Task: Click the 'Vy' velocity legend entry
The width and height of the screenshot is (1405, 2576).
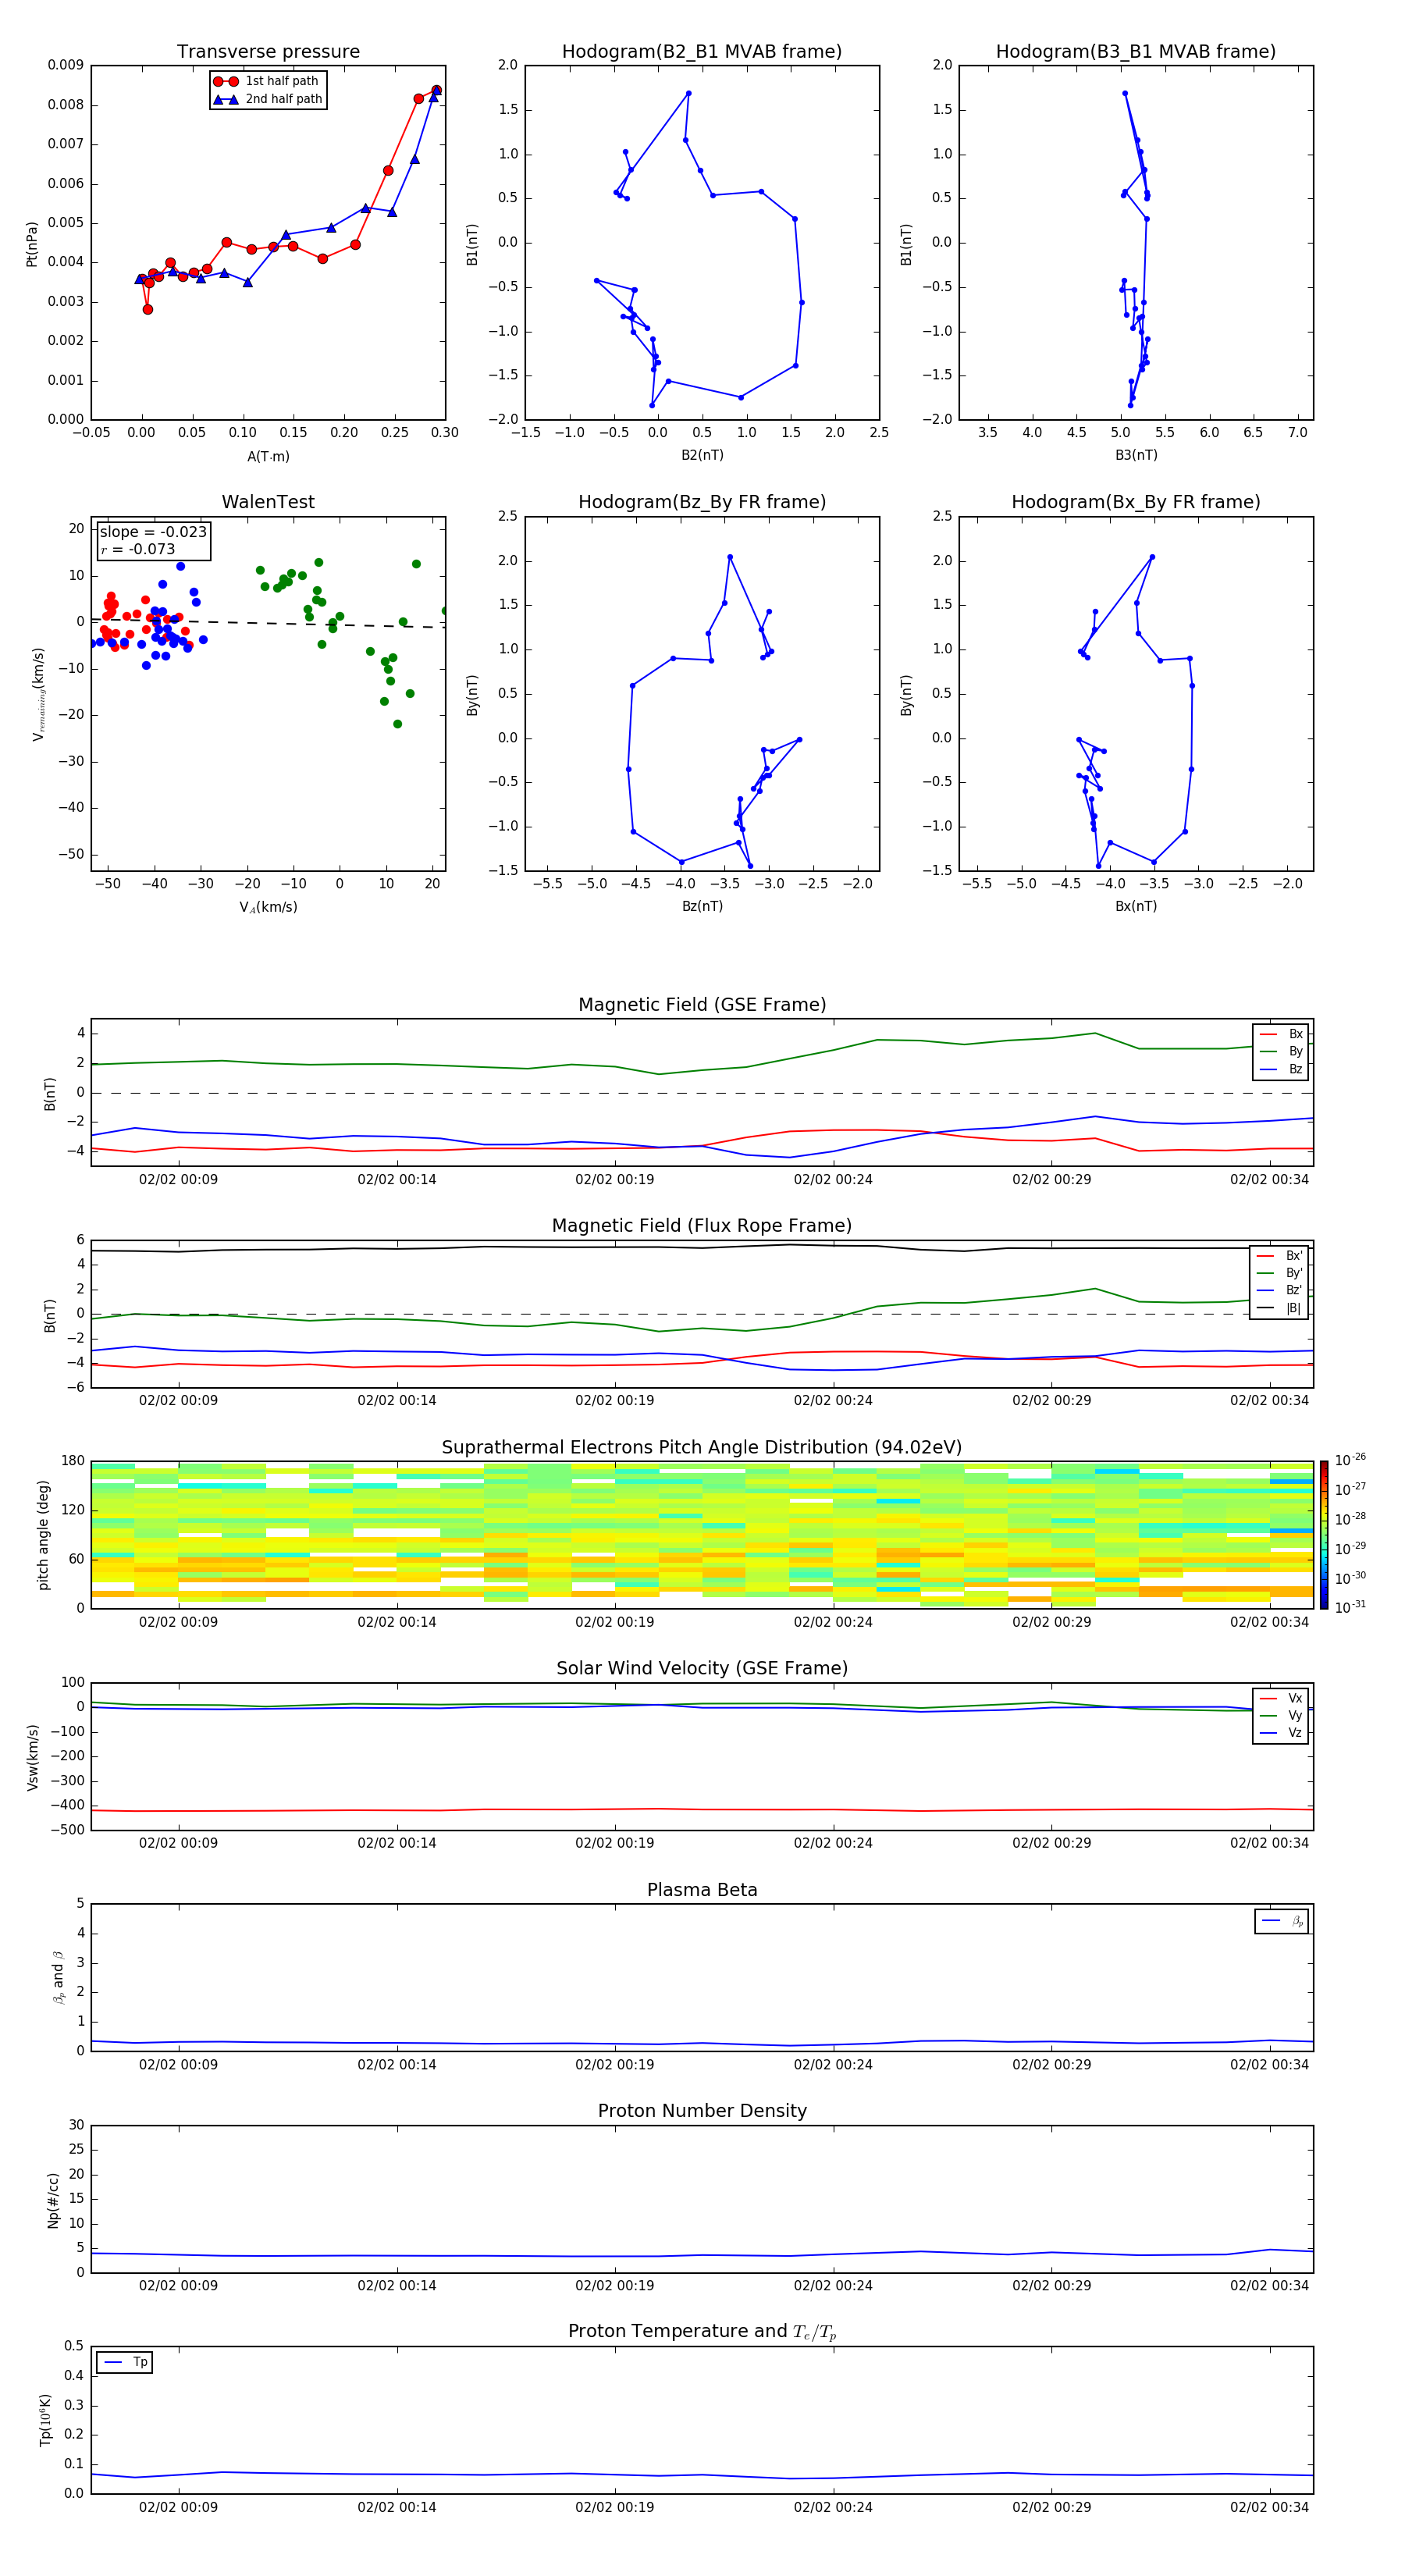Action: (1281, 1716)
